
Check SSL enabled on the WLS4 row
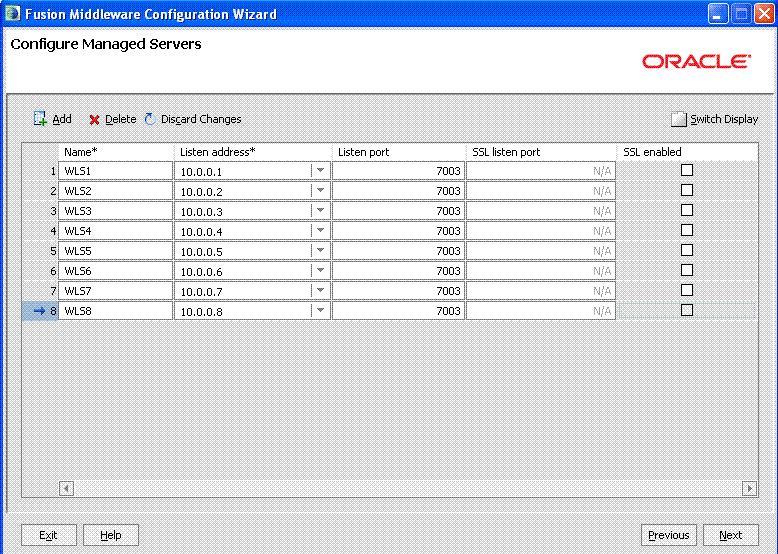687,230
